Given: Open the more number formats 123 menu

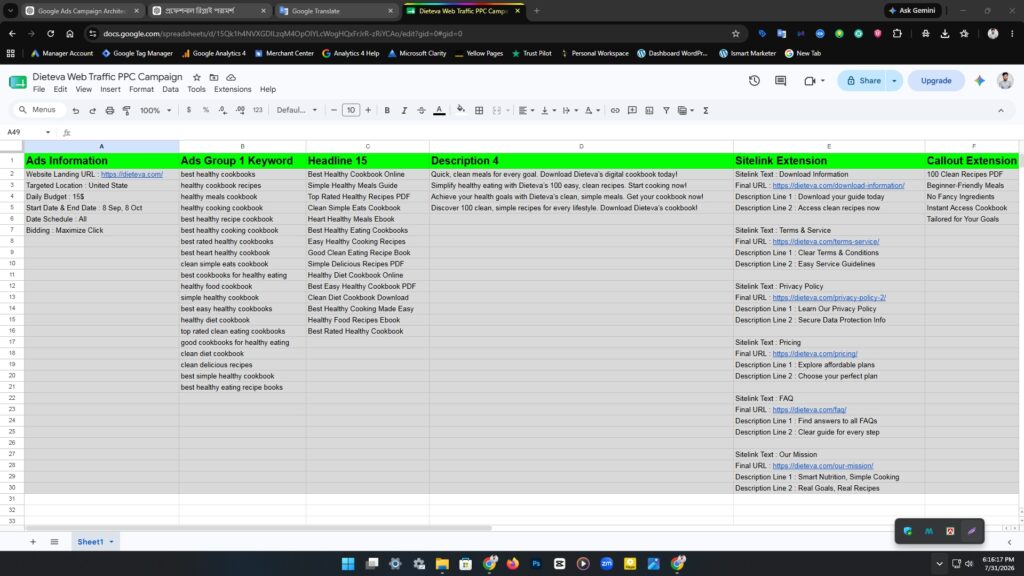Looking at the screenshot, I should click(258, 110).
